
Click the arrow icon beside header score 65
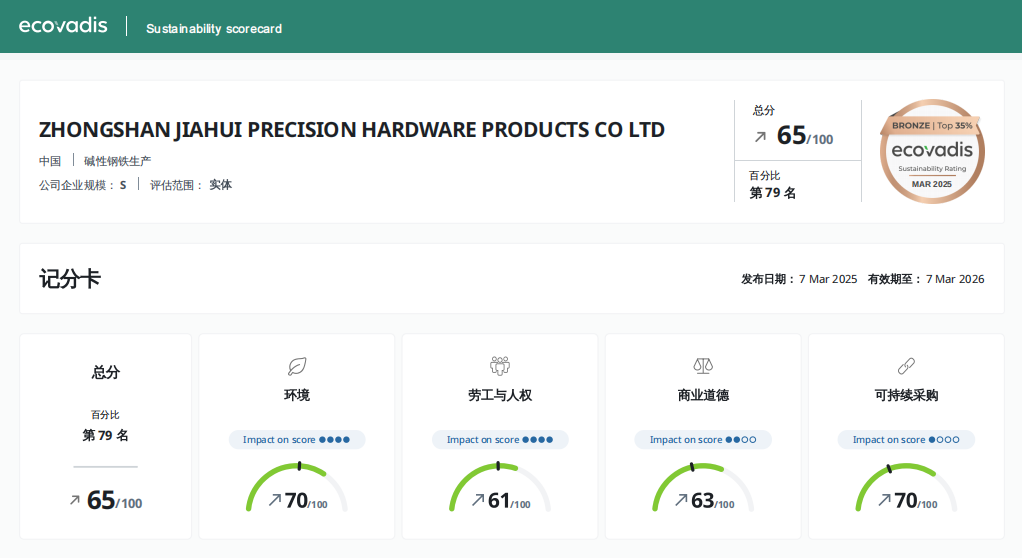(761, 136)
